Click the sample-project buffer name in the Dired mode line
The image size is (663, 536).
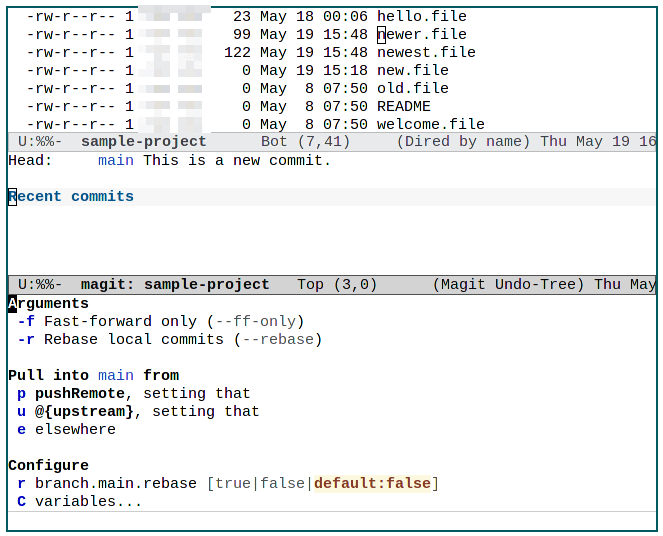(x=143, y=142)
